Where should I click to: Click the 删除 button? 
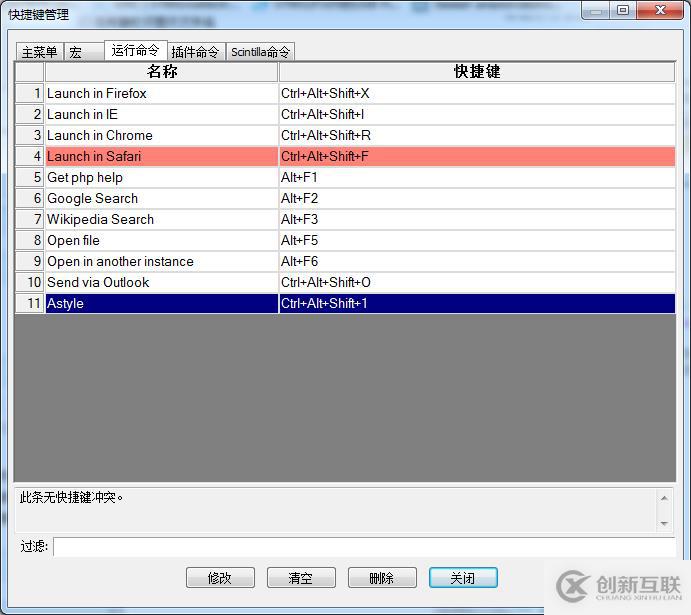pos(382,578)
